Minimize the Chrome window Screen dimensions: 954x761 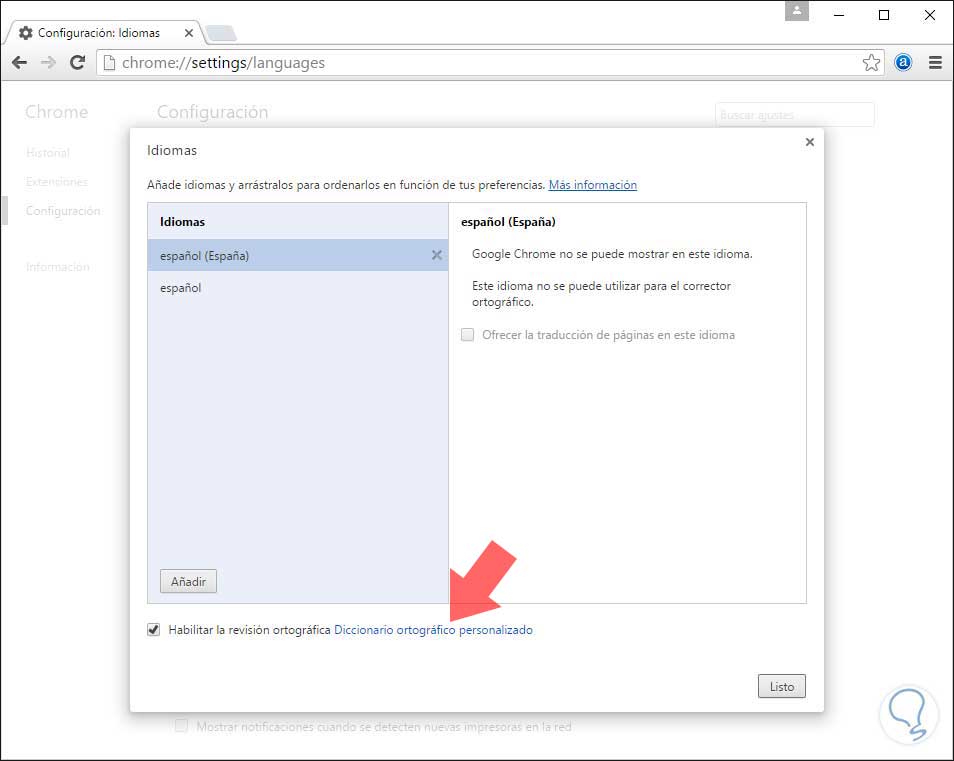838,15
